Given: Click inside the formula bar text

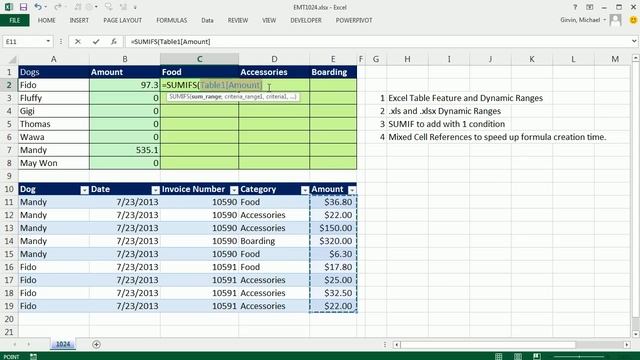Looking at the screenshot, I should 171,42.
